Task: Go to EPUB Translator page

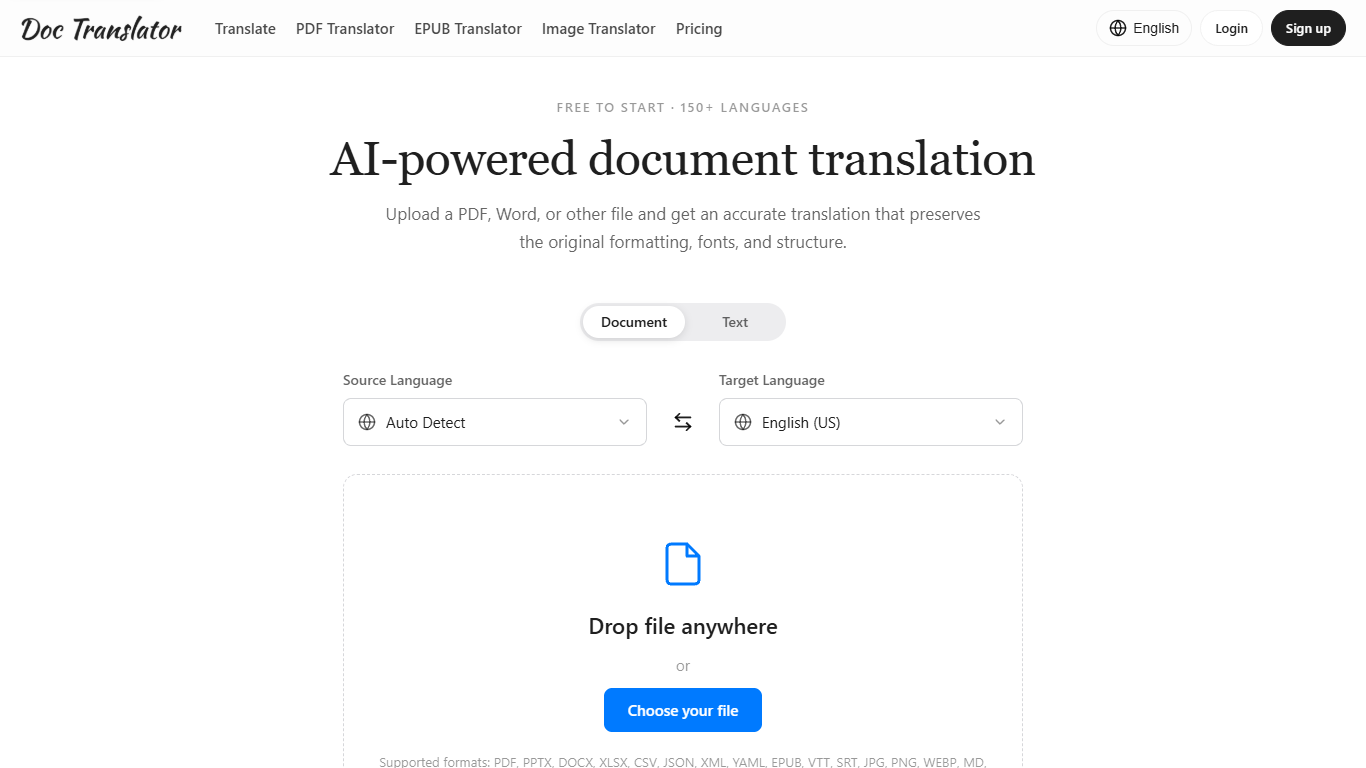Action: (468, 29)
